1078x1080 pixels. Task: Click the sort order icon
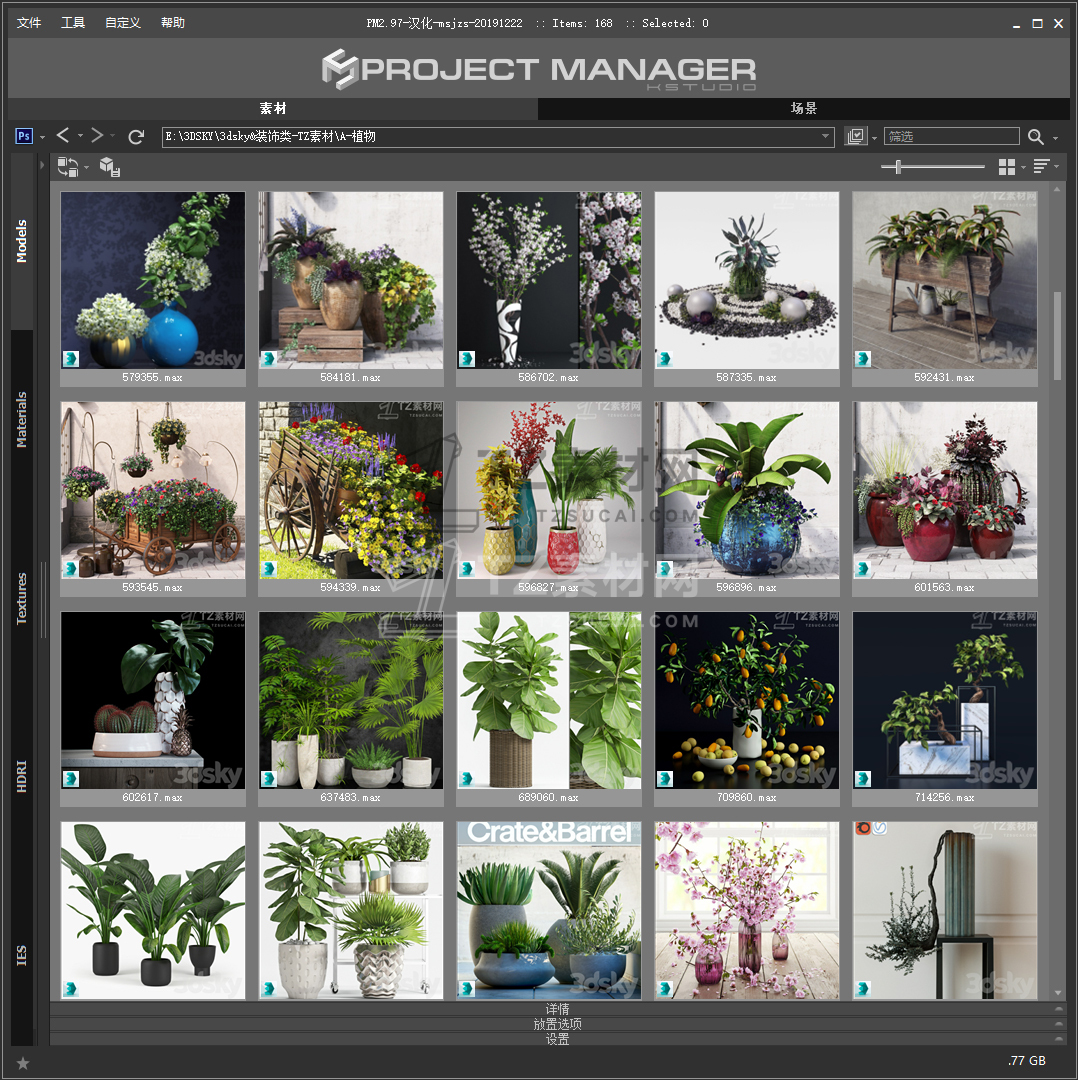click(1041, 167)
